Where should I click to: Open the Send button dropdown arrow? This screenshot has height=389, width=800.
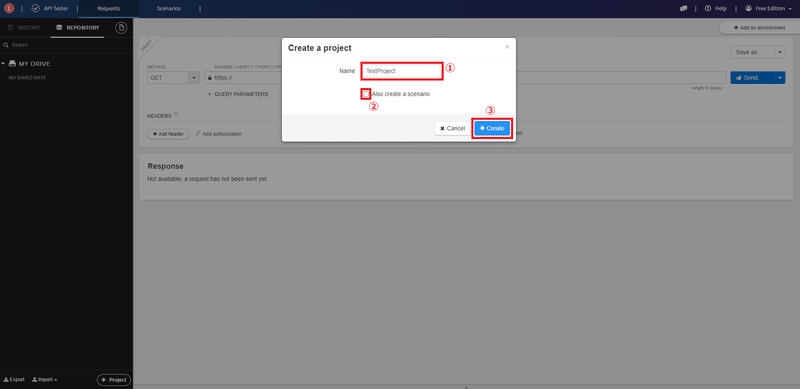780,78
